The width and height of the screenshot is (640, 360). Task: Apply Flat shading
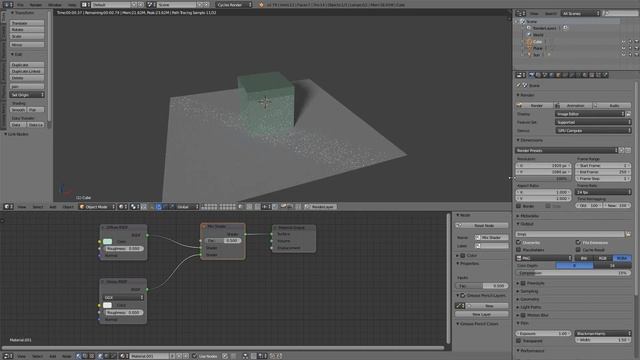coord(36,110)
